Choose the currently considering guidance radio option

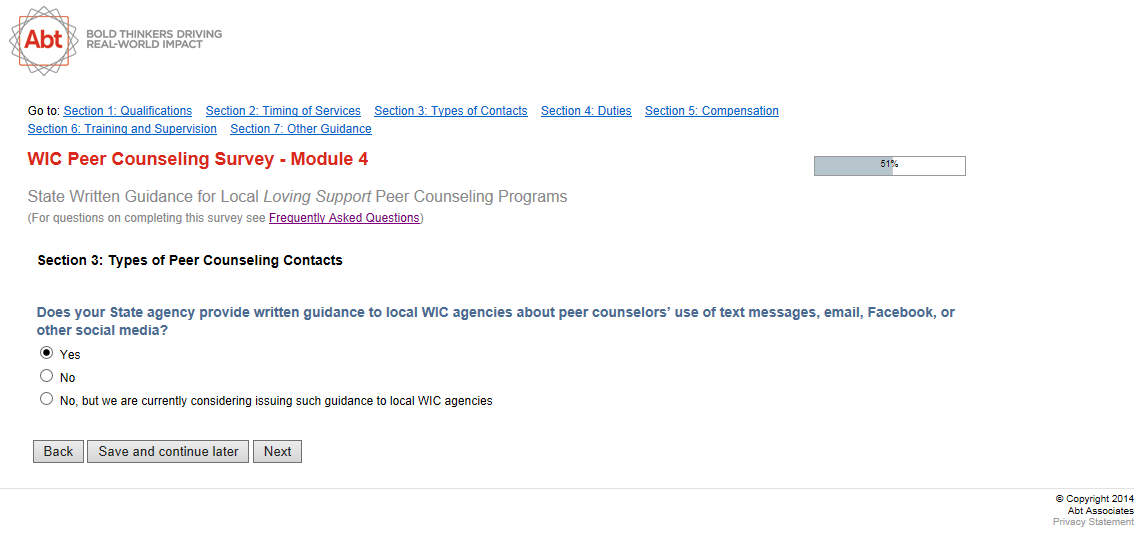(46, 399)
